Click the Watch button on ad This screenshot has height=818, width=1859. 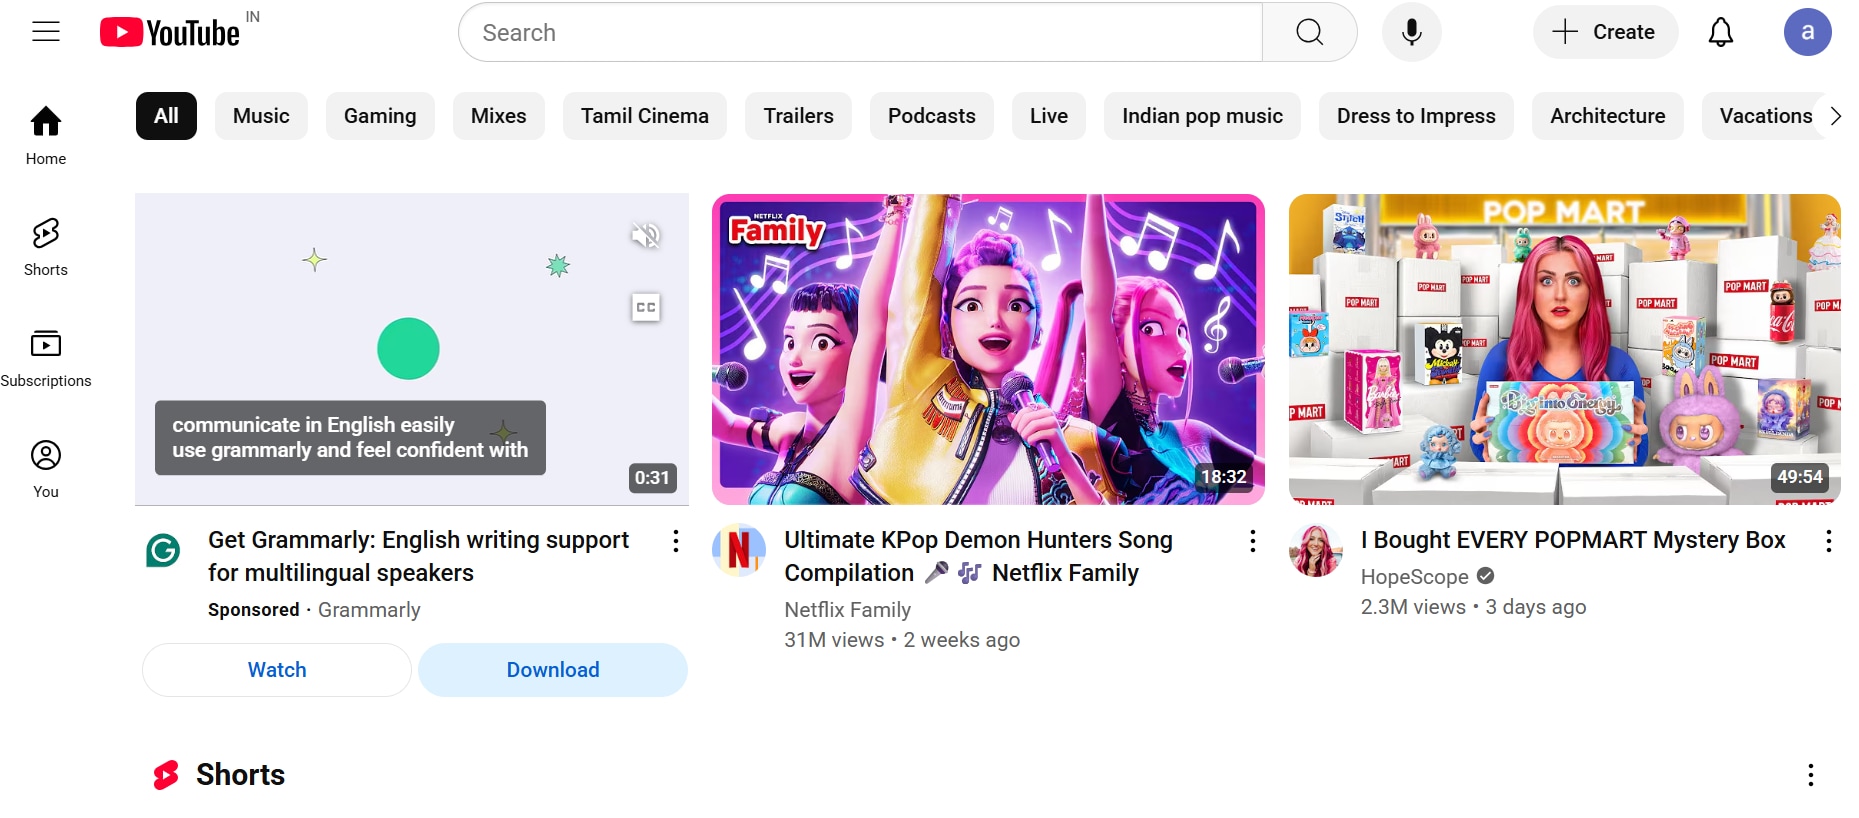277,670
